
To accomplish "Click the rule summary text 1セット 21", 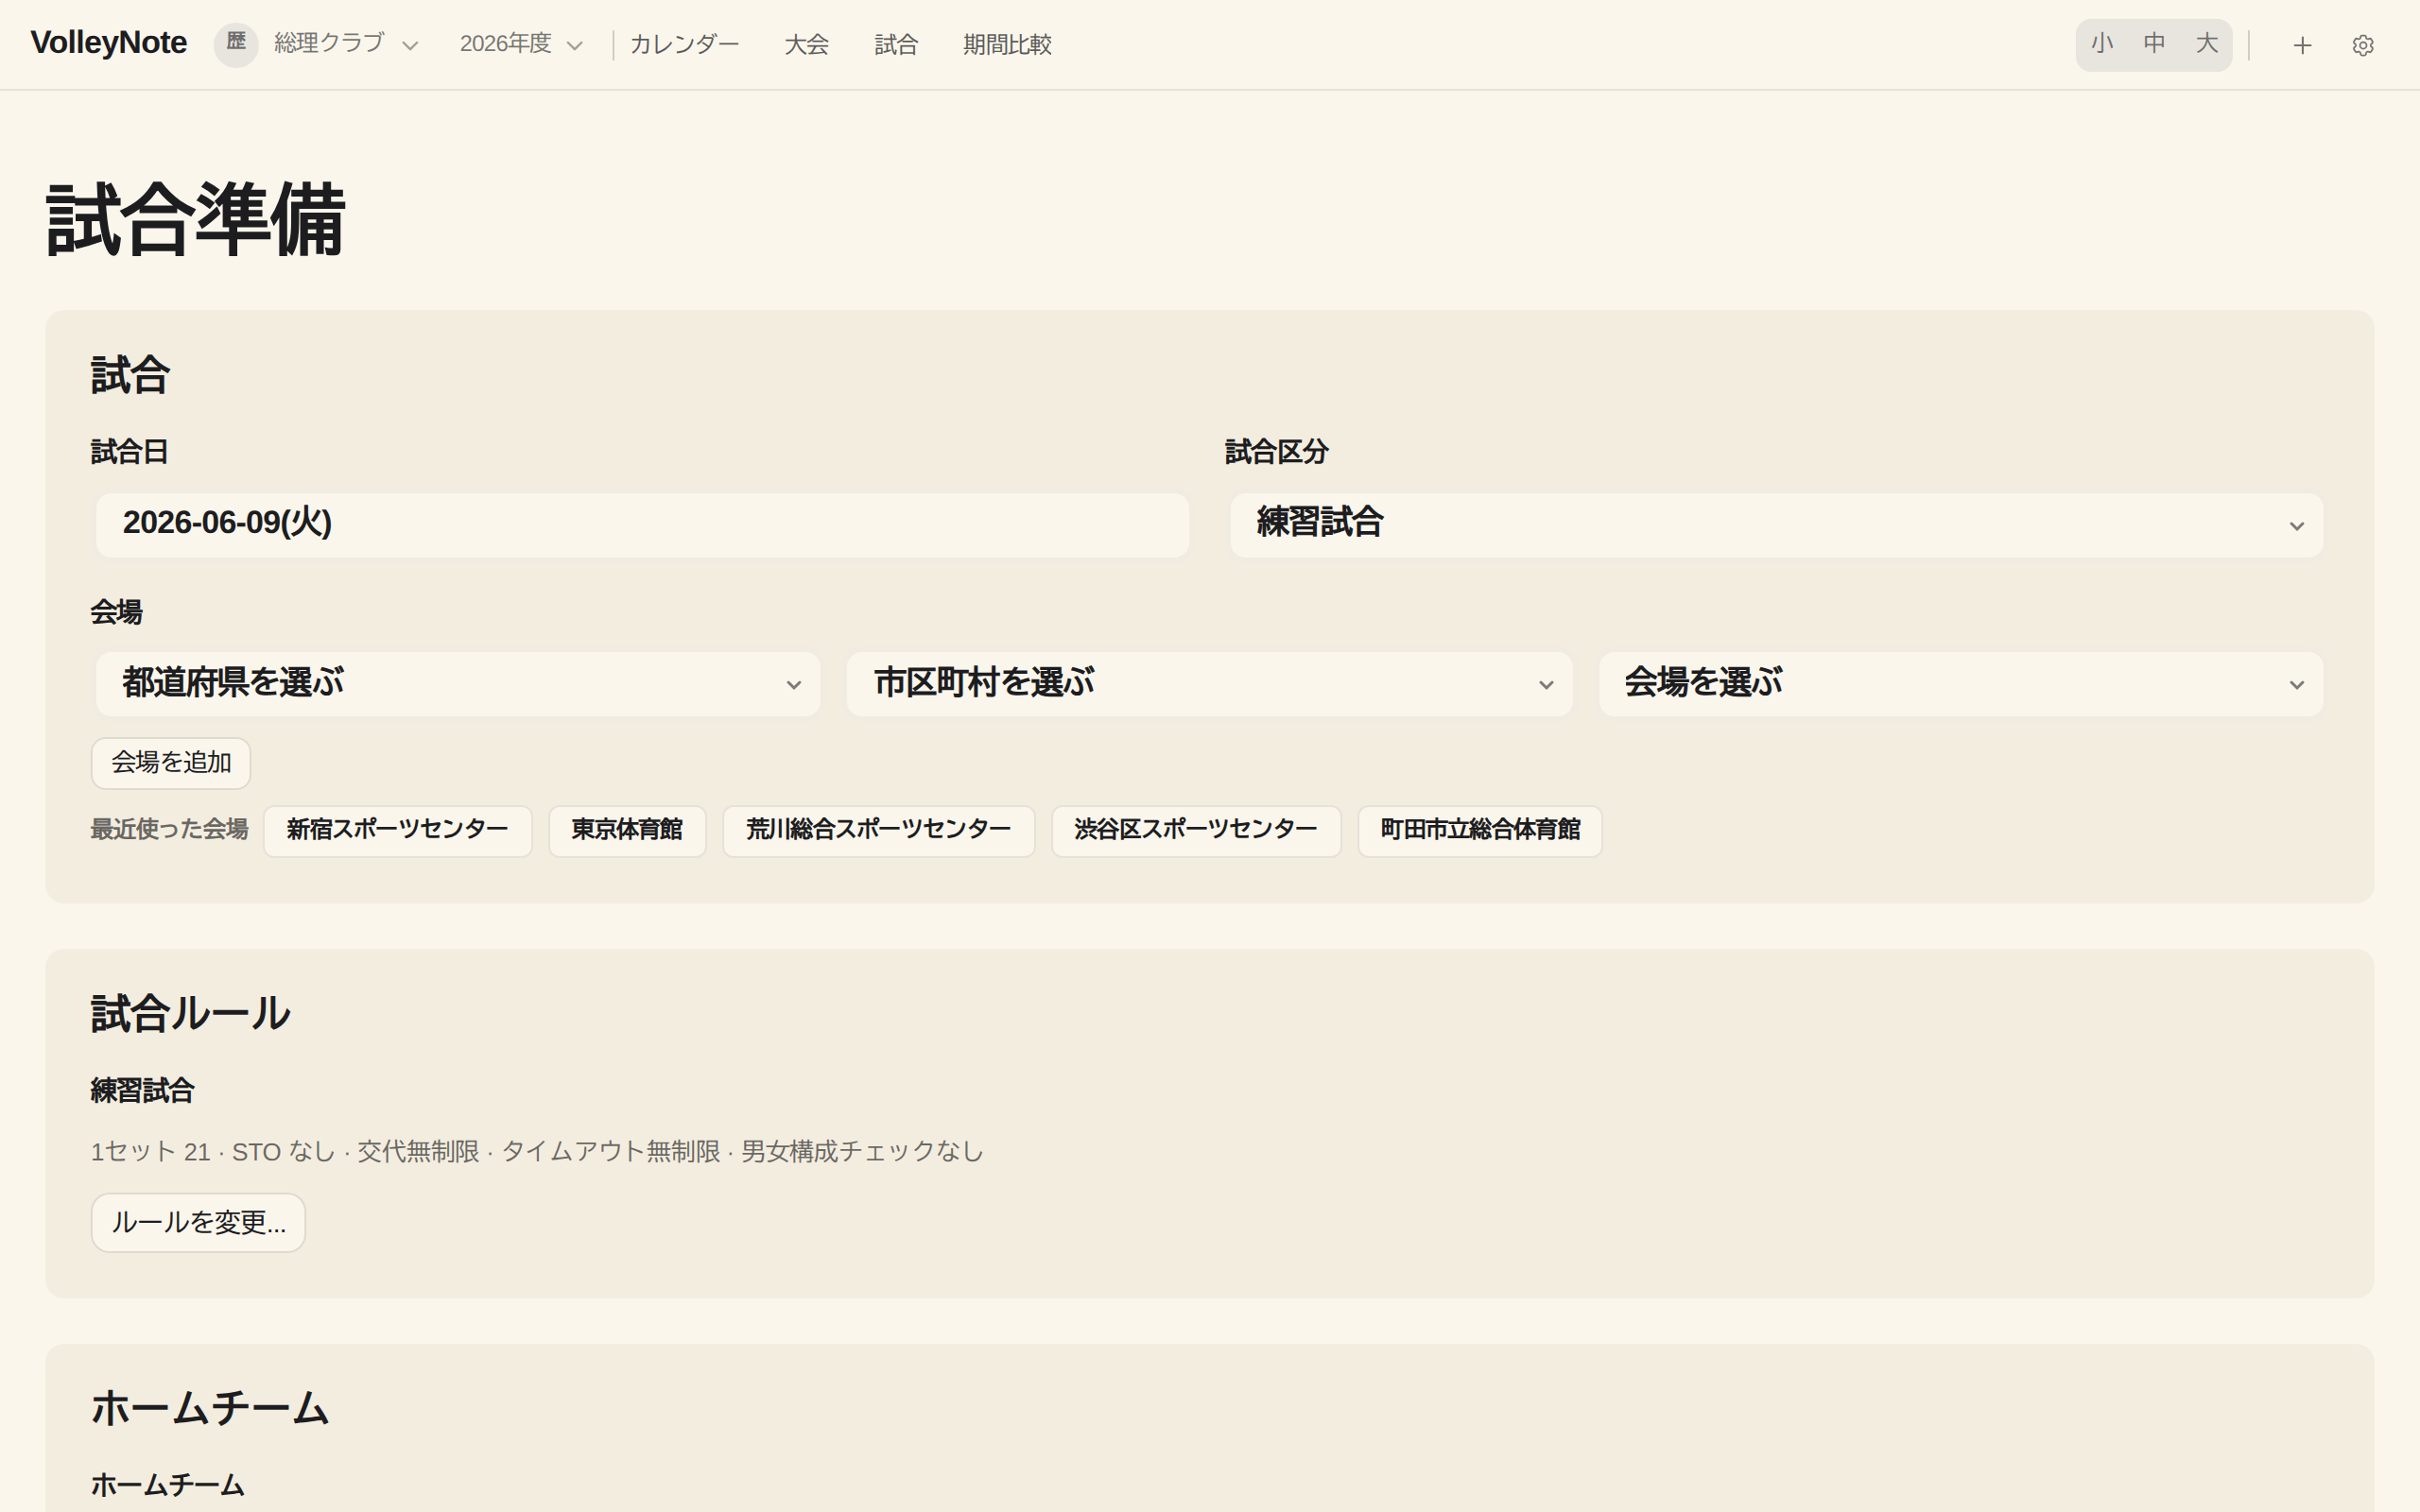I will pyautogui.click(x=150, y=1152).
